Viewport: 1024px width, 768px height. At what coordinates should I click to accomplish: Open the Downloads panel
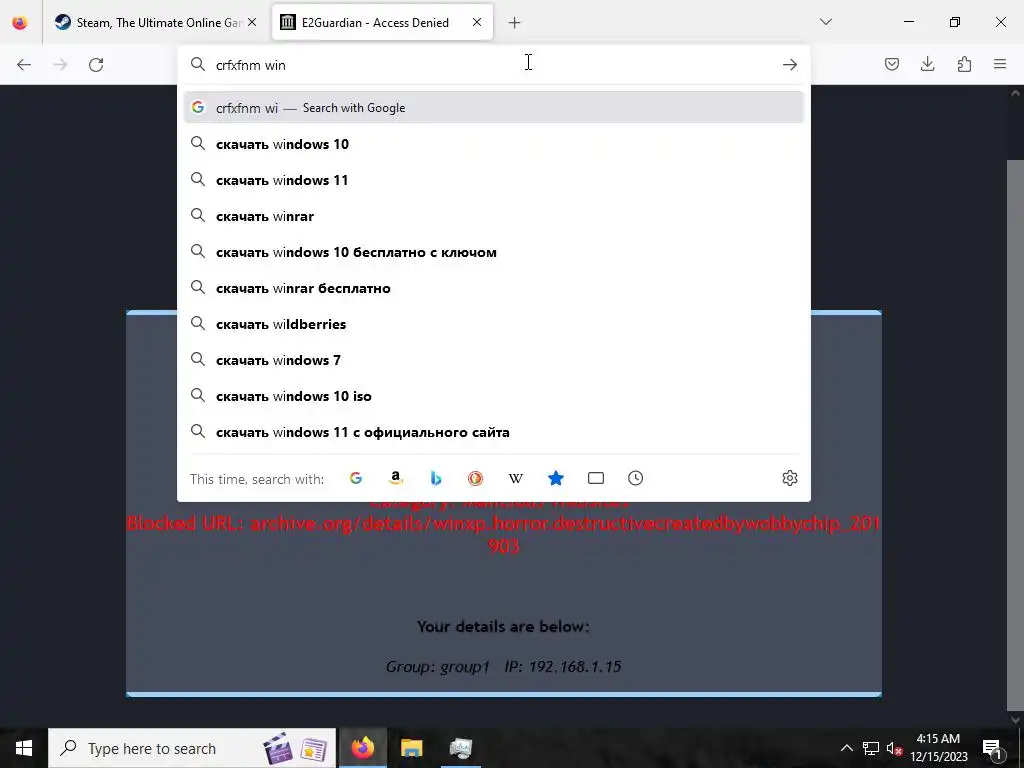click(x=927, y=64)
